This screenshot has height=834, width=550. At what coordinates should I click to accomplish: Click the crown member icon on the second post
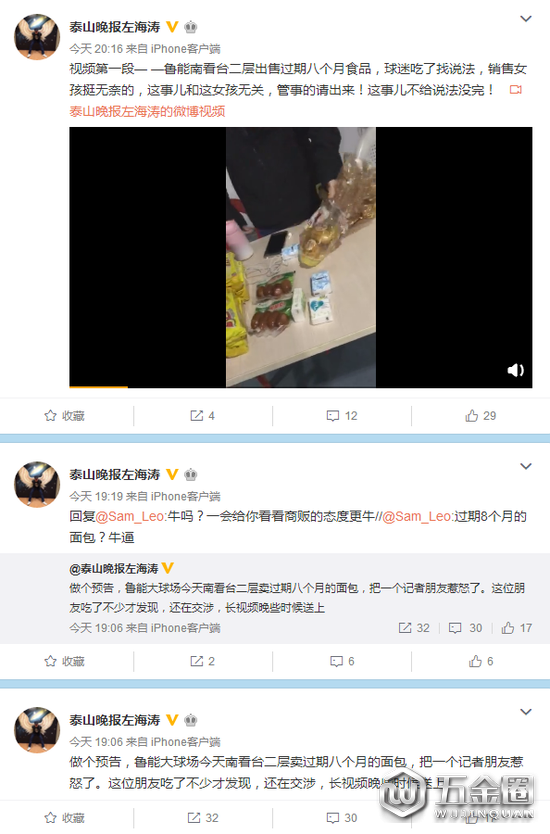tap(190, 474)
